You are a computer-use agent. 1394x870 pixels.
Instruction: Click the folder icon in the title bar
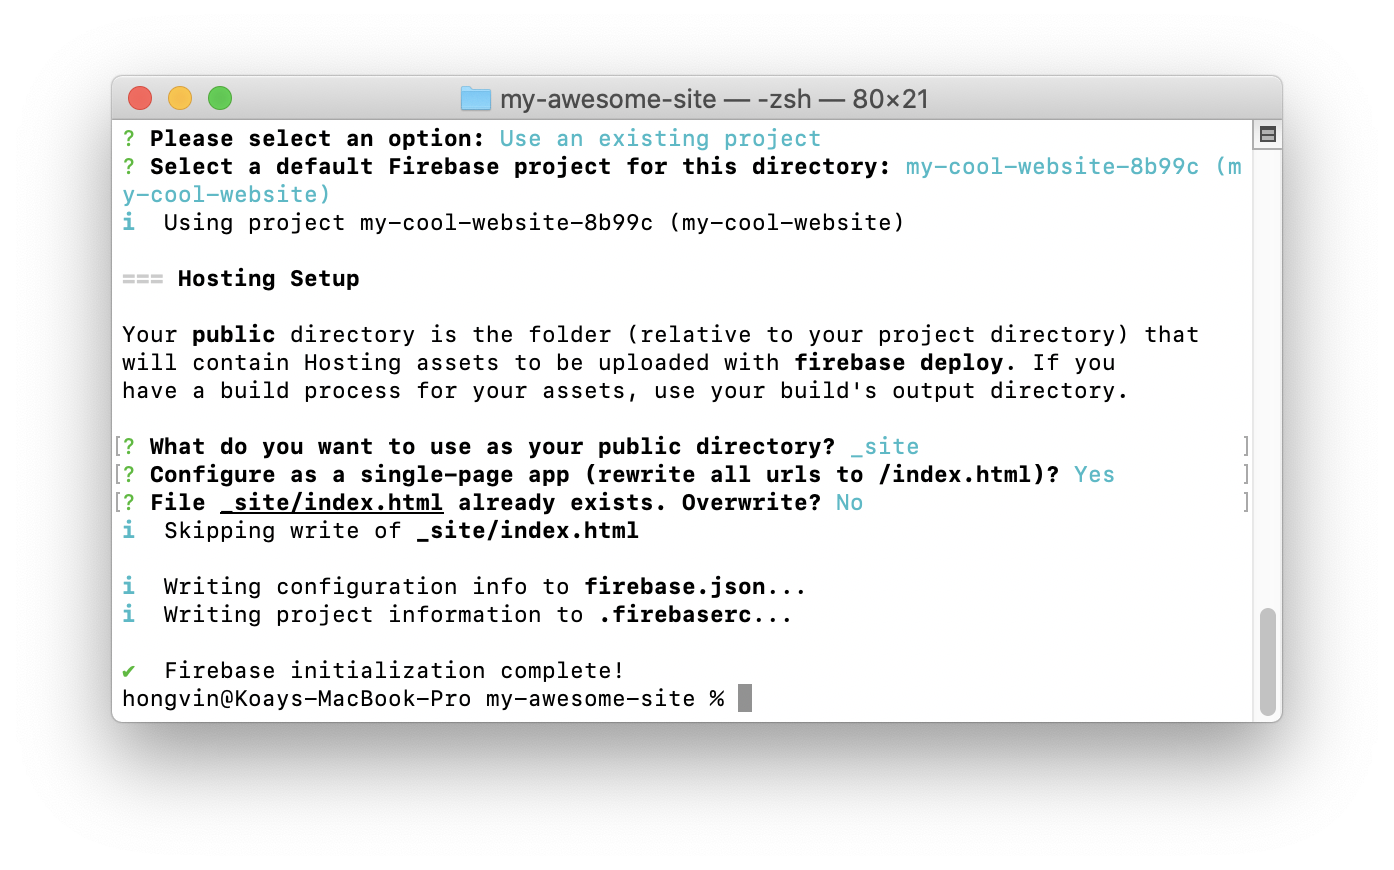click(476, 99)
